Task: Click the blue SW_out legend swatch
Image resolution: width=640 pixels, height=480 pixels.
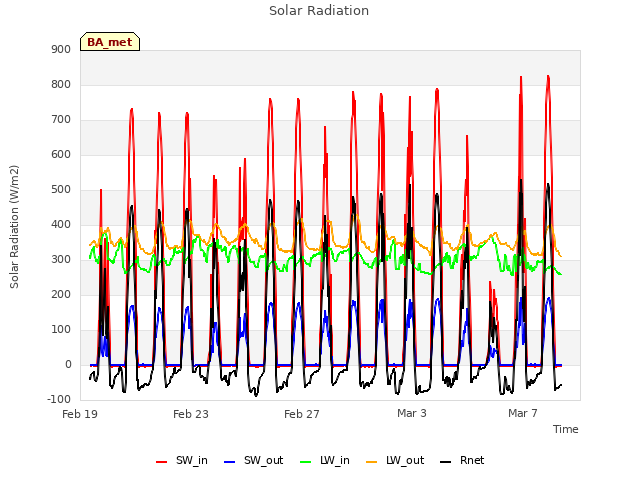Action: coord(230,462)
